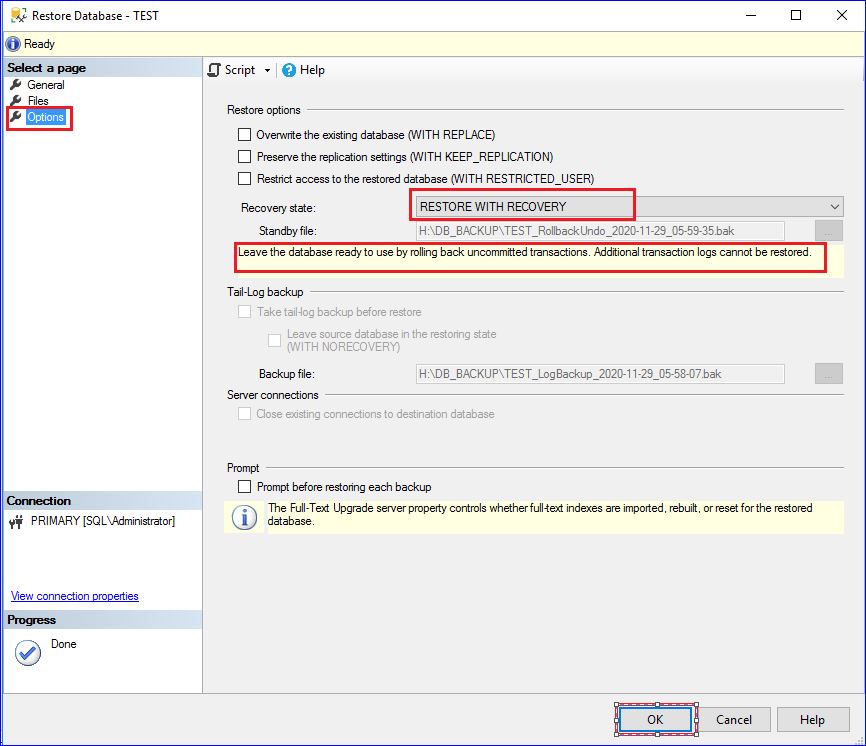This screenshot has height=746, width=866.
Task: Select the General page
Action: (45, 85)
